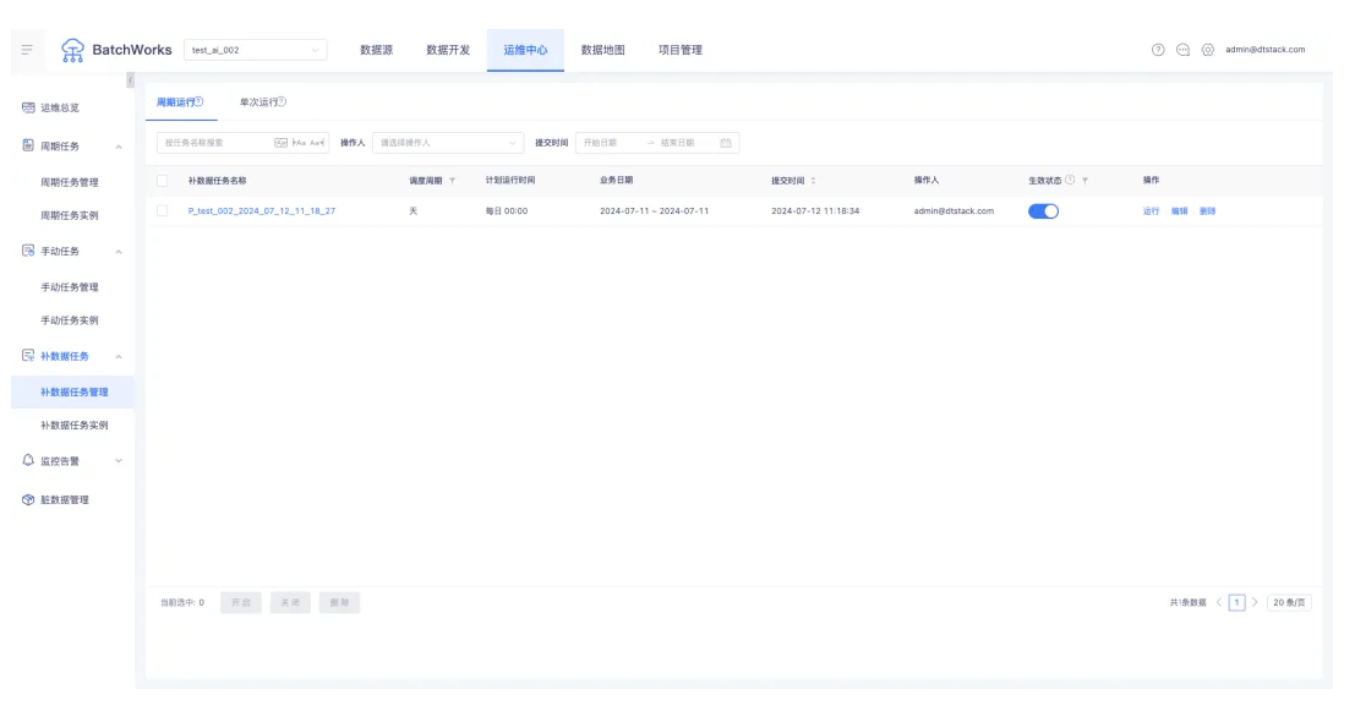
Task: Collapse the 补数据任务 group chevron
Action: click(118, 357)
